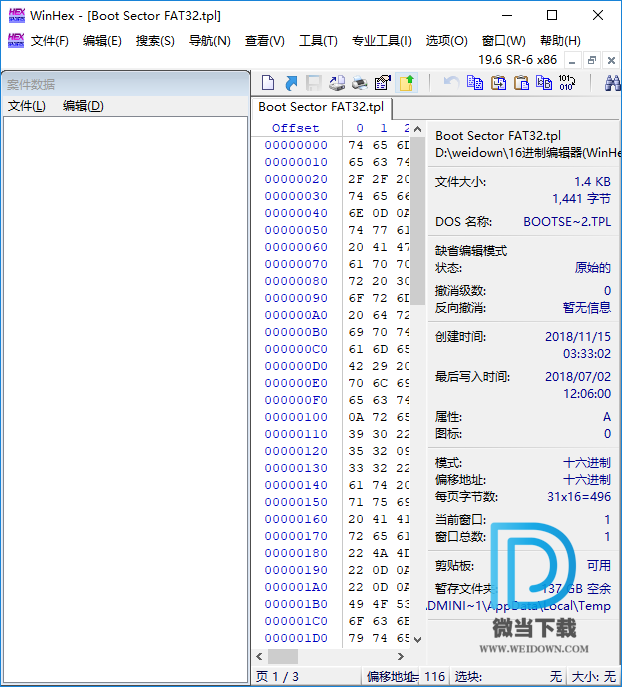Click the hex view scroll down arrow
The width and height of the screenshot is (622, 687).
417,640
